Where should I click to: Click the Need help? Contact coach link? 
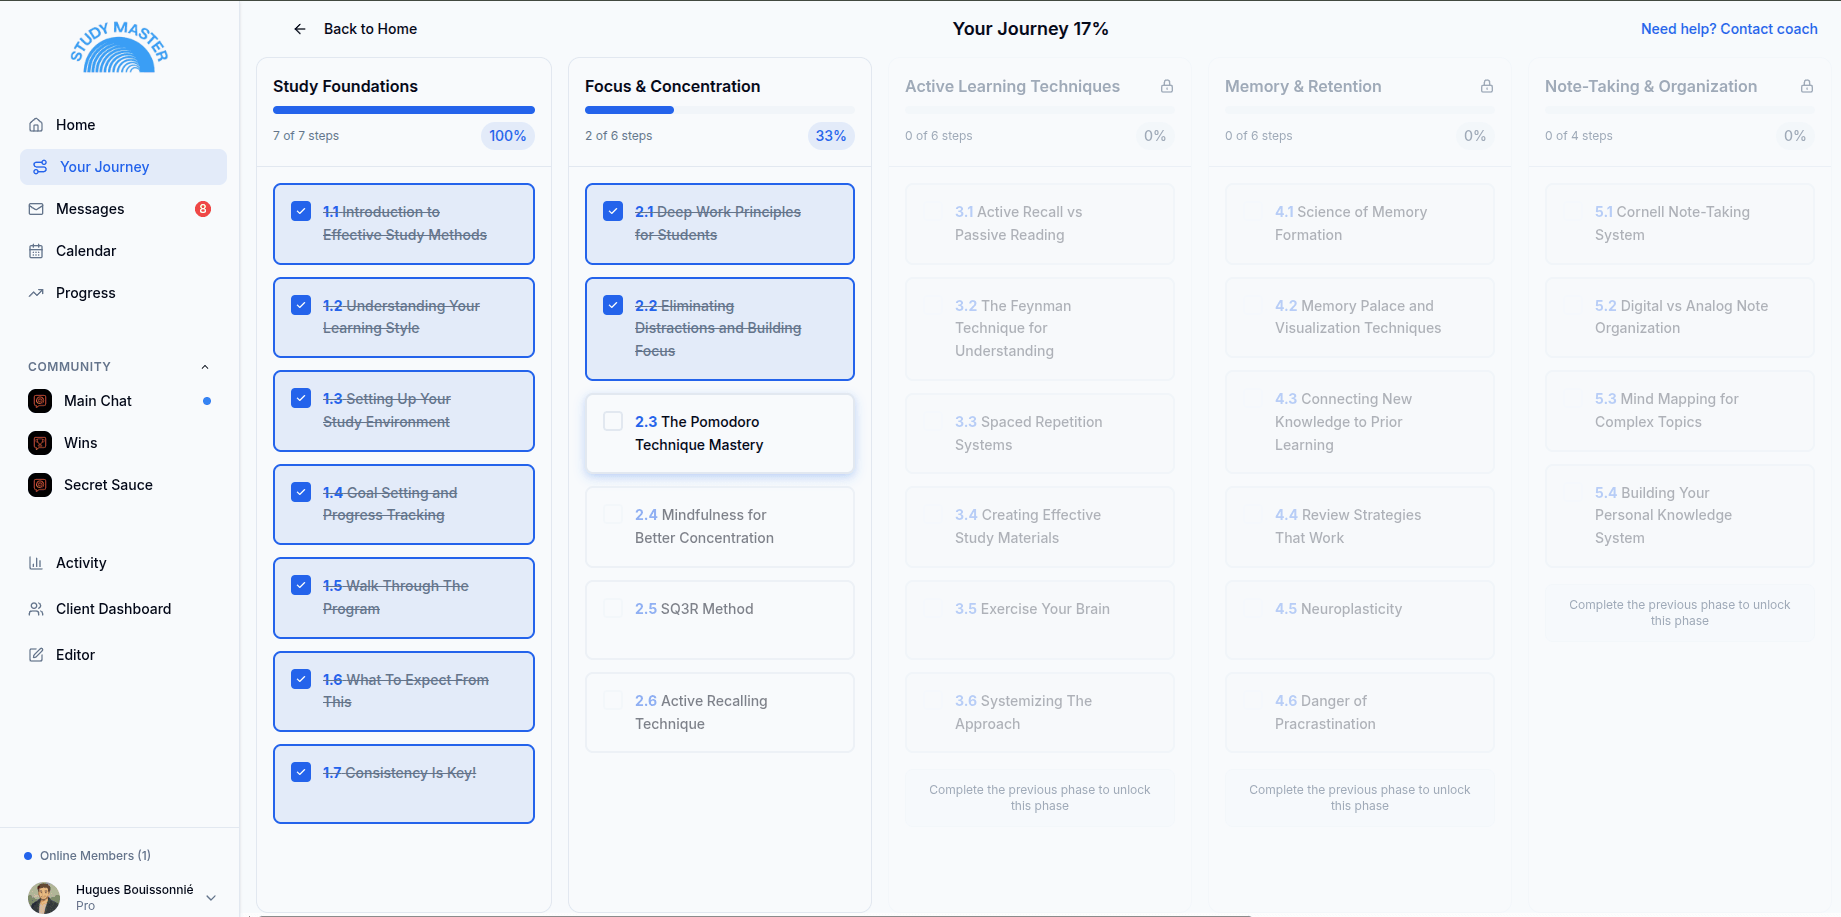(1729, 29)
